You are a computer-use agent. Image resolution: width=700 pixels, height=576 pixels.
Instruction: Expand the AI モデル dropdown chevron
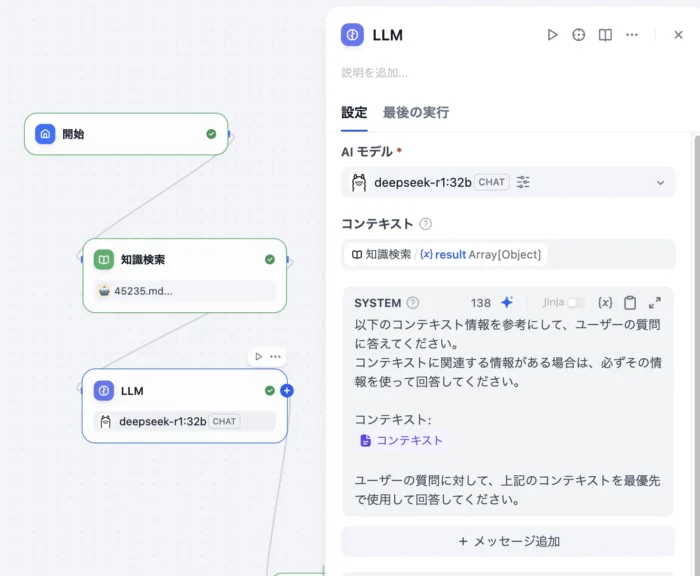click(659, 183)
